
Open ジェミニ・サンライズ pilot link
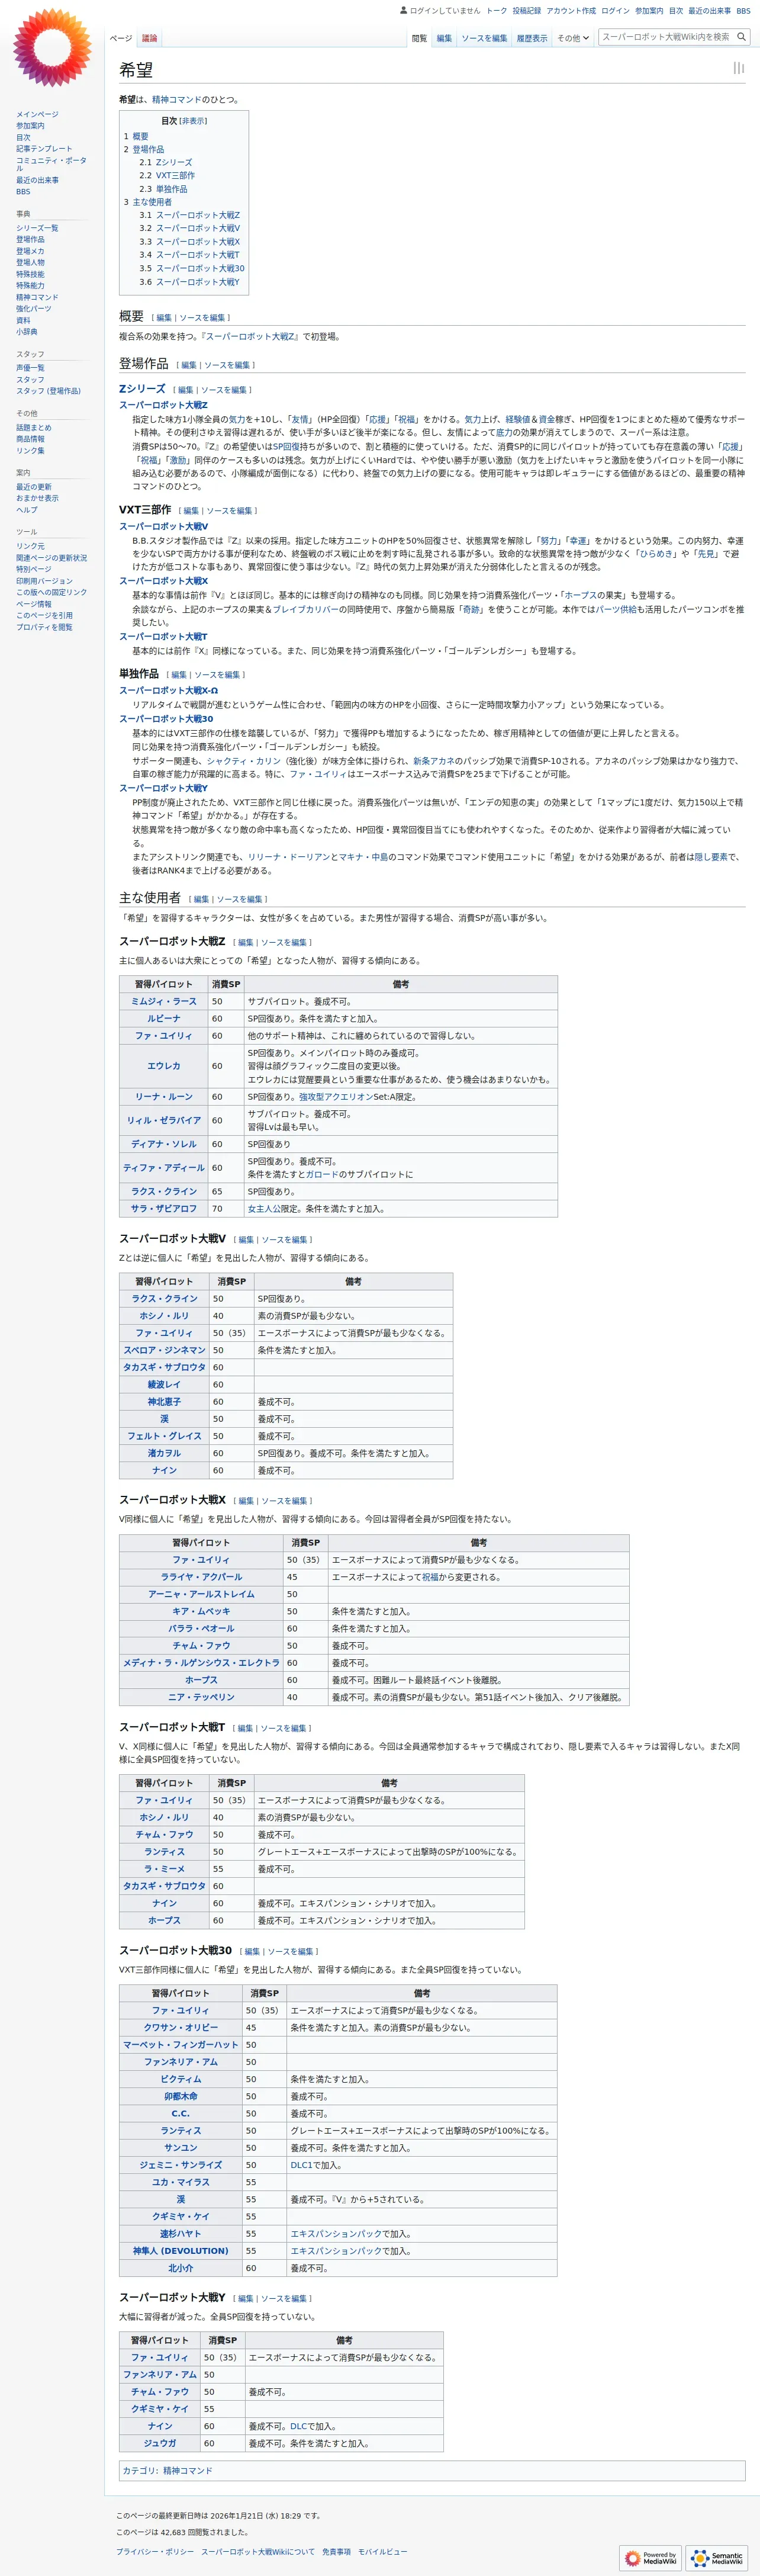[181, 2165]
